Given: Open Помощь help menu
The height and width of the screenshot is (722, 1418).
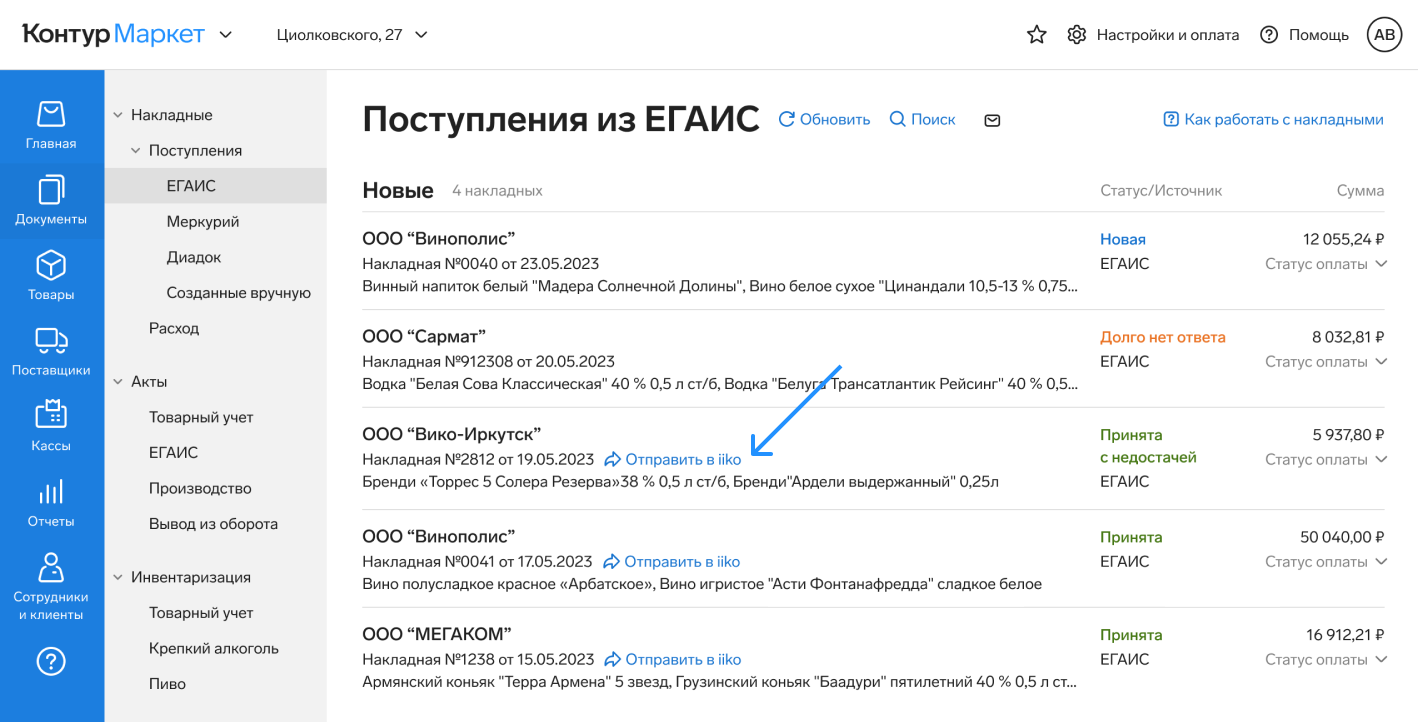Looking at the screenshot, I should click(x=1304, y=35).
